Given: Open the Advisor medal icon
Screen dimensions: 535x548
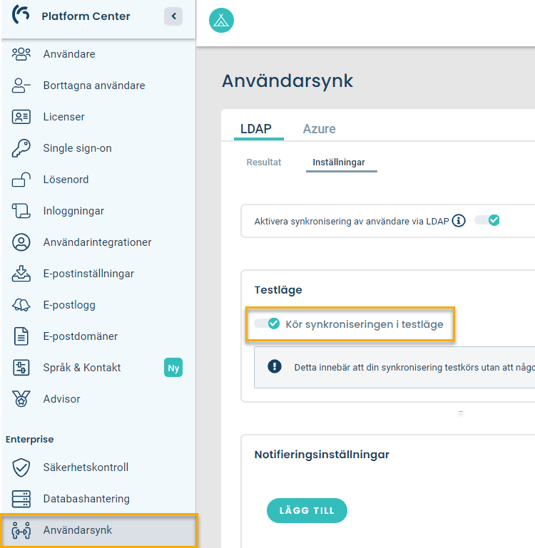Looking at the screenshot, I should [21, 399].
